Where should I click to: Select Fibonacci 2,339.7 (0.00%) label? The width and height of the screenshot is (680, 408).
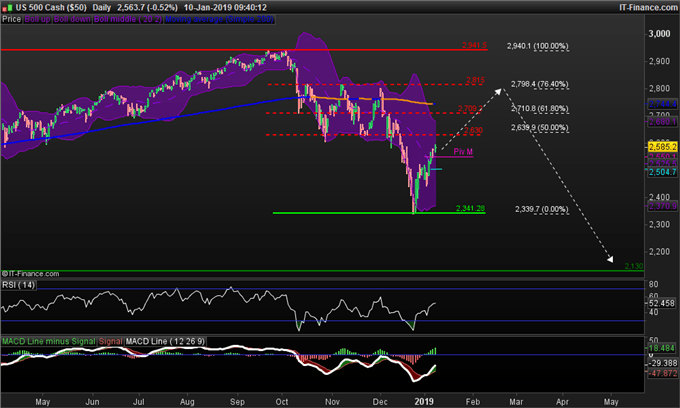pyautogui.click(x=542, y=209)
